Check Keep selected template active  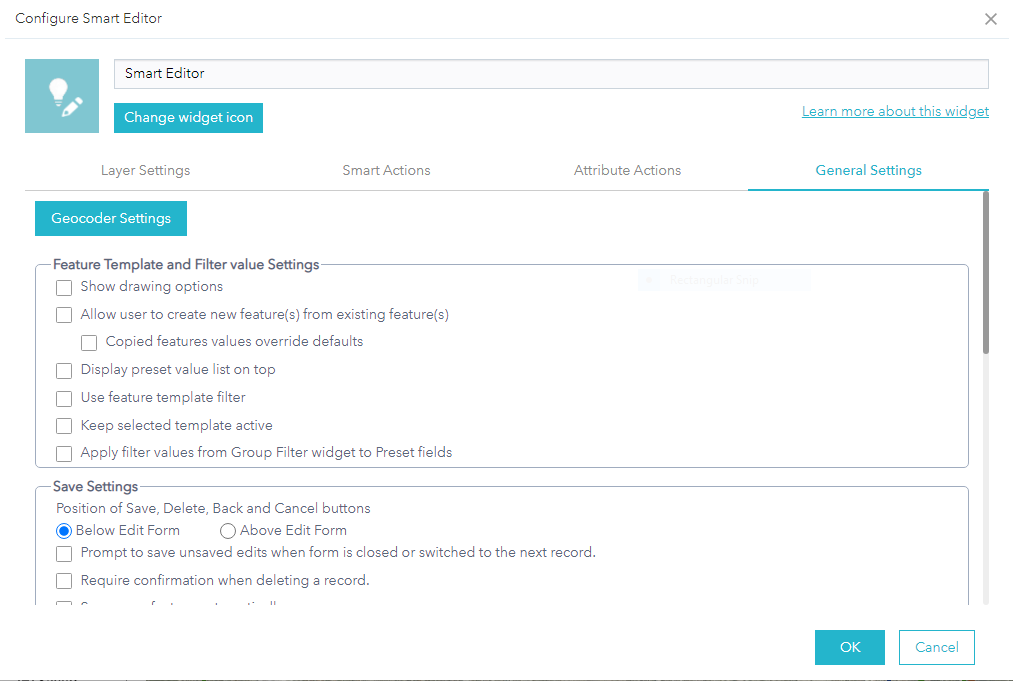pos(64,425)
